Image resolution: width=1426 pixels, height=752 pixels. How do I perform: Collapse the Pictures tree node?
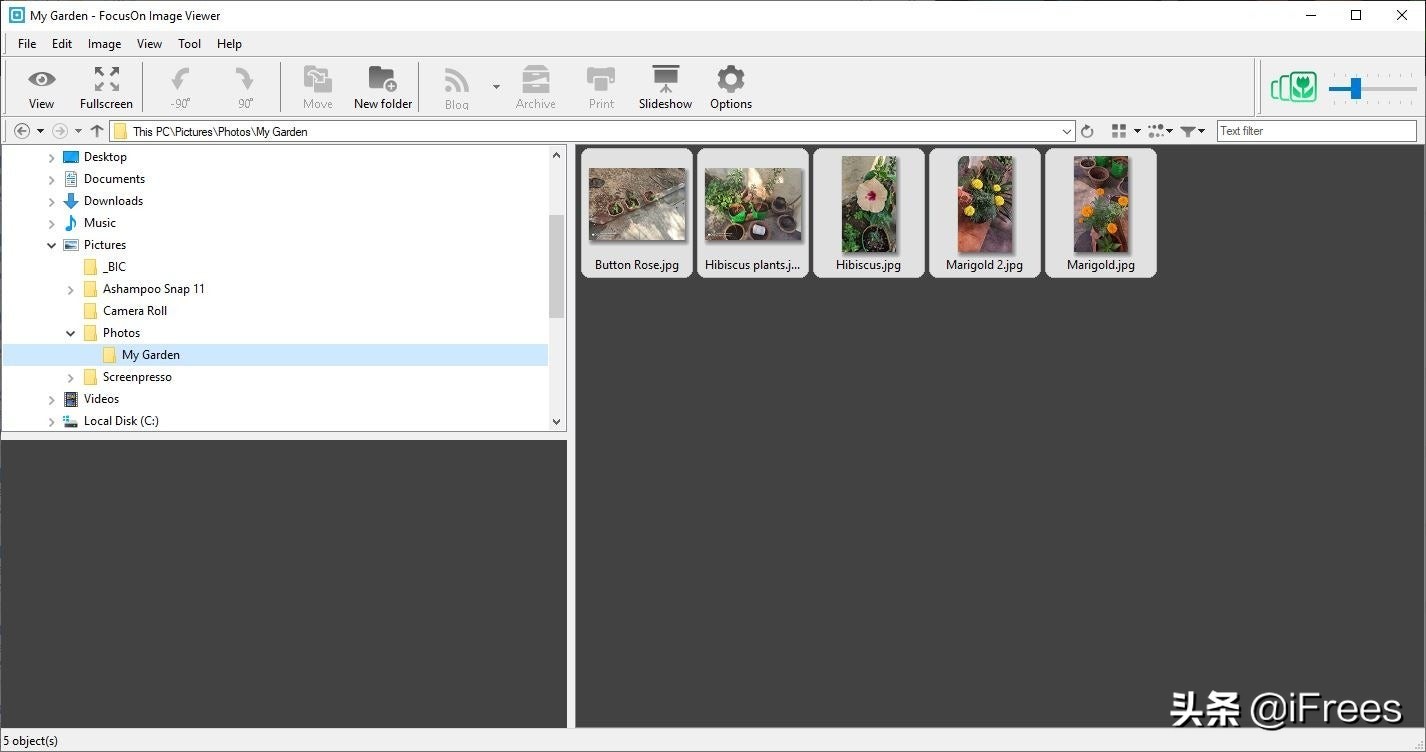pos(52,245)
